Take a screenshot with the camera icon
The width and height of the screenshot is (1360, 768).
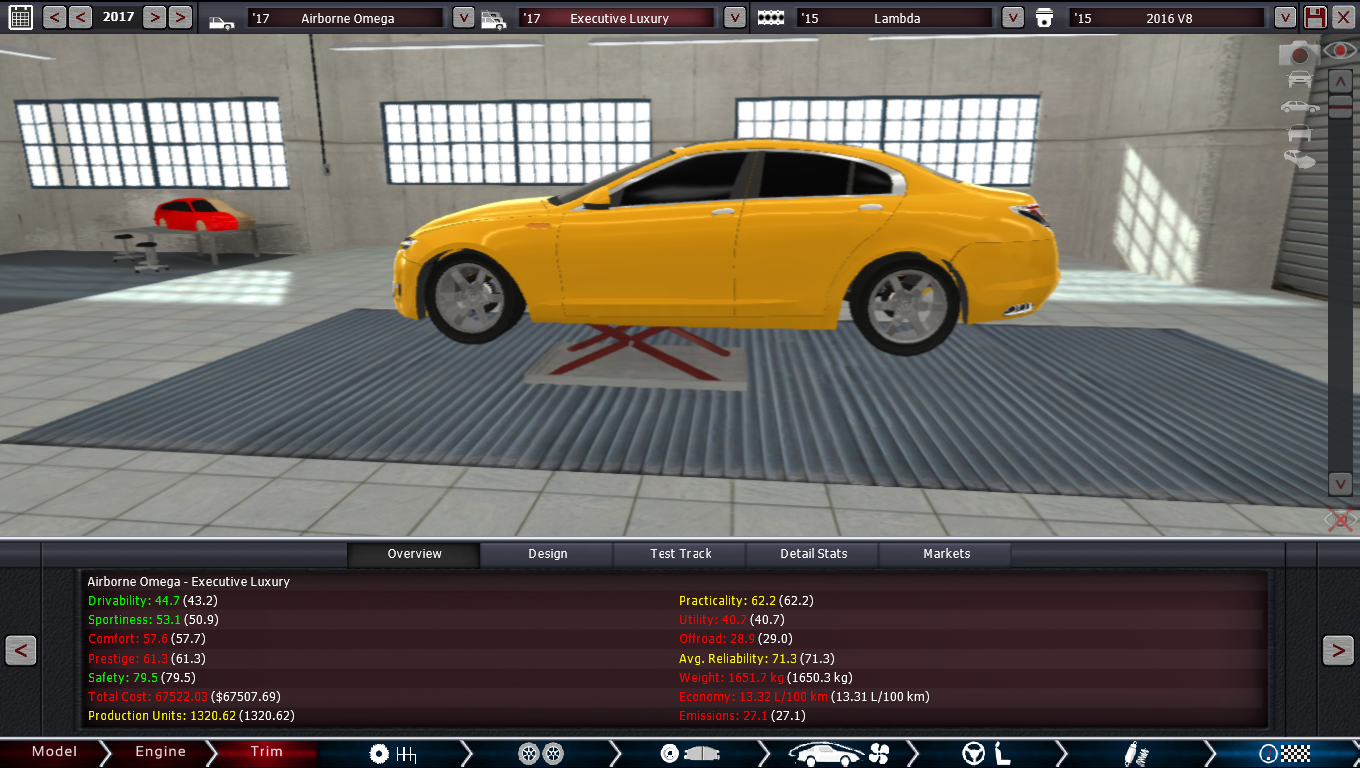(x=1299, y=54)
